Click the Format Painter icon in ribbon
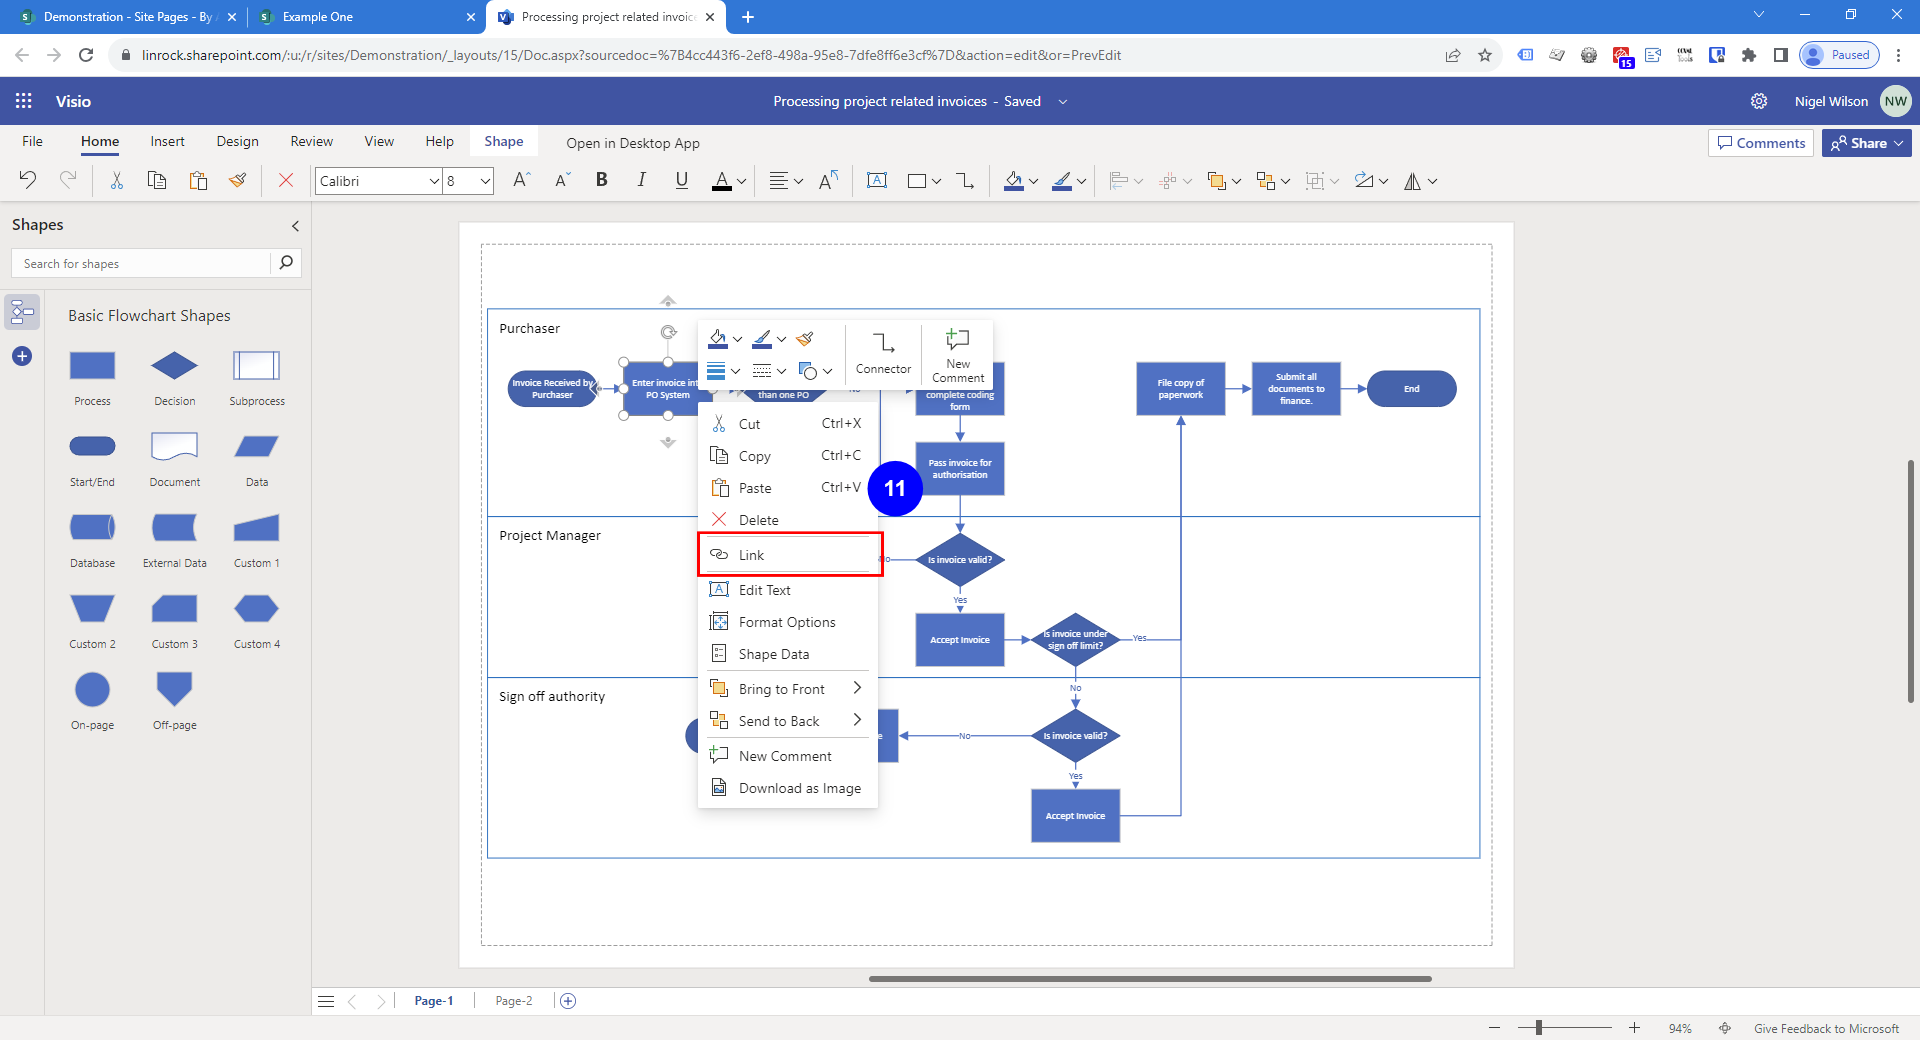The width and height of the screenshot is (1920, 1040). (238, 181)
